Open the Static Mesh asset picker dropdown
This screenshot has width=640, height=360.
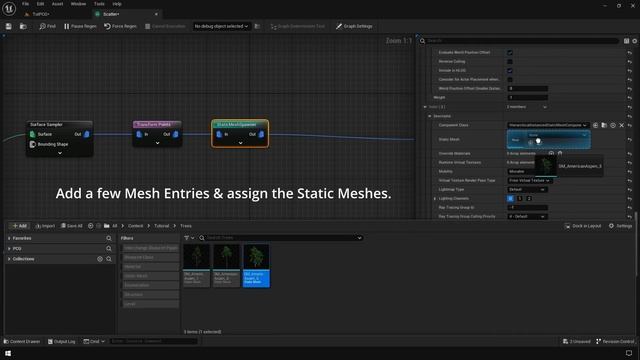click(x=557, y=135)
